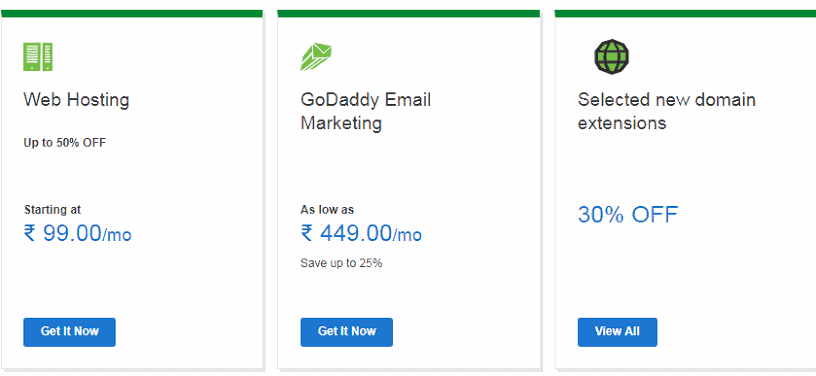Screen dimensions: 816x376
Task: Click the green server Web Hosting icon
Action: coord(38,57)
